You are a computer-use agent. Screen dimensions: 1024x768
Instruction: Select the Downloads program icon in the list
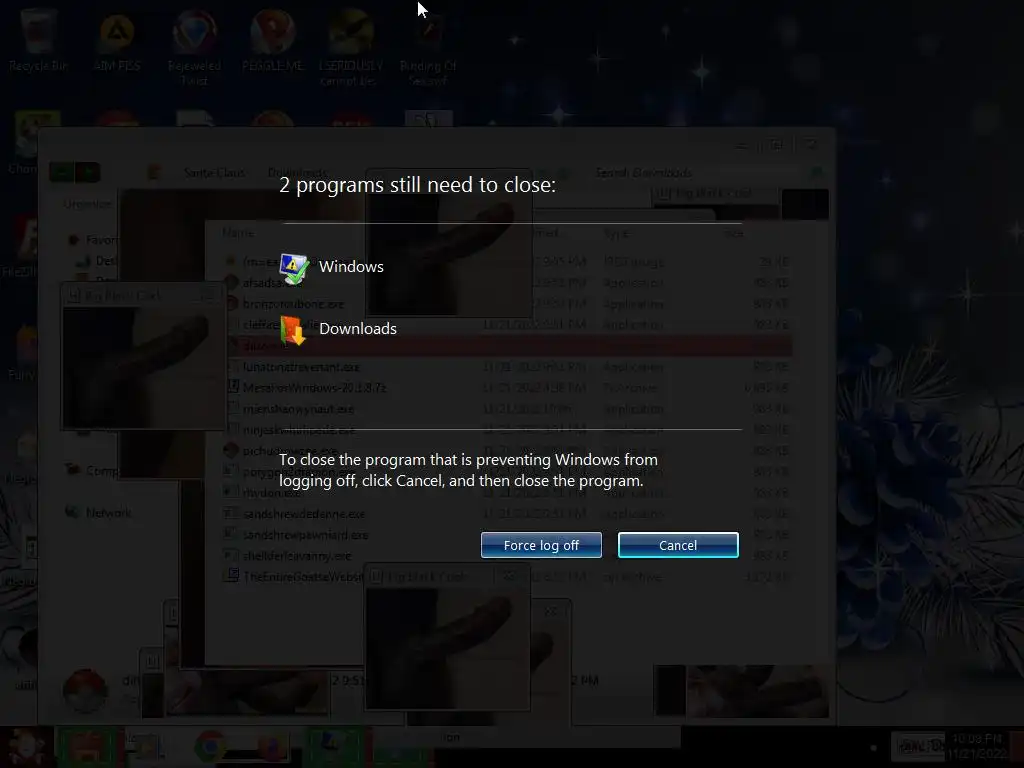point(293,330)
